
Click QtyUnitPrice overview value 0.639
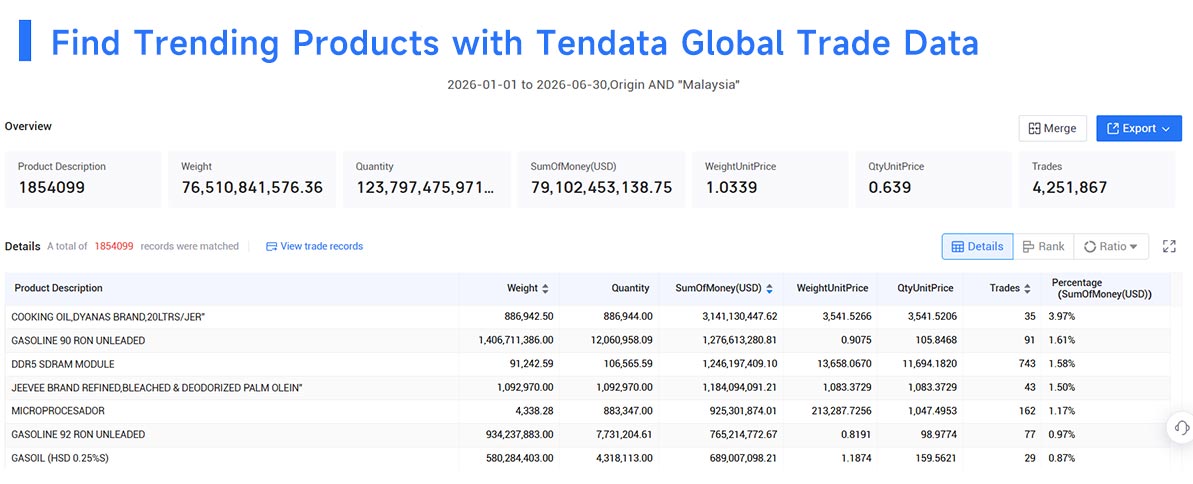pyautogui.click(x=889, y=187)
